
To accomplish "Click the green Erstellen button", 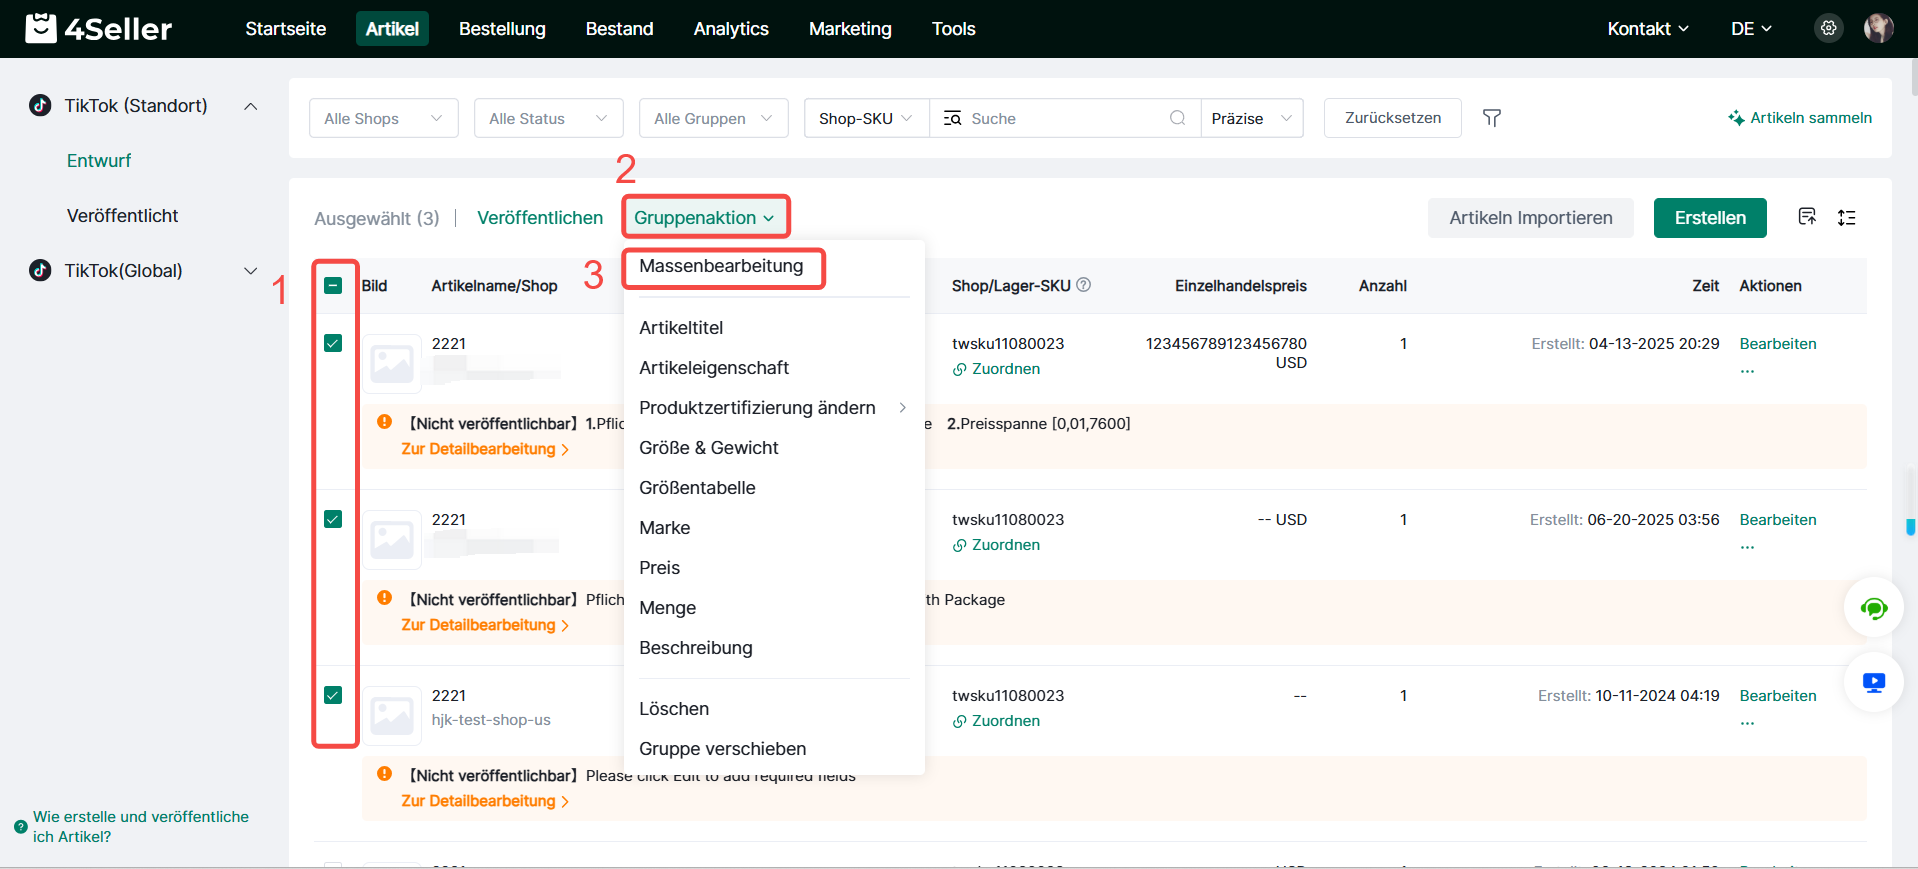I will [1709, 218].
